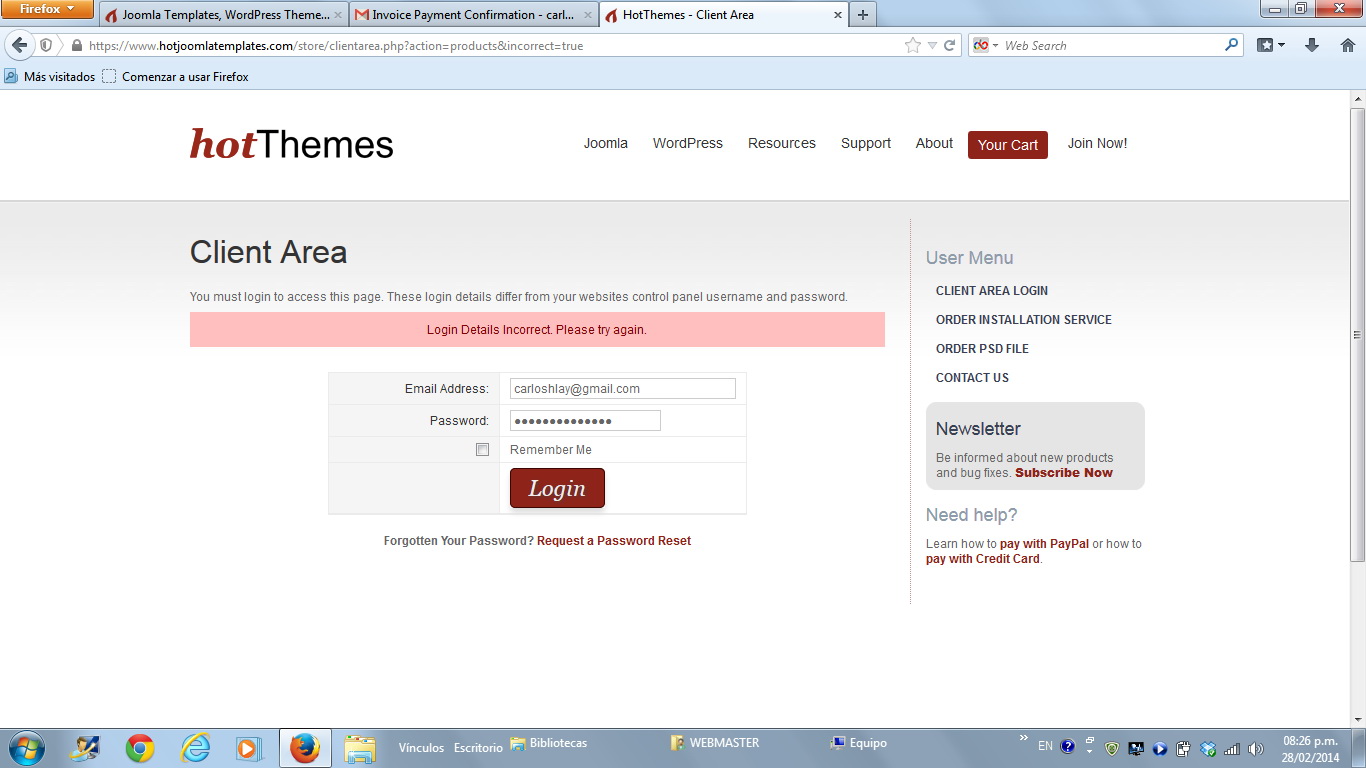Click the pay with Credit Card link

983,559
